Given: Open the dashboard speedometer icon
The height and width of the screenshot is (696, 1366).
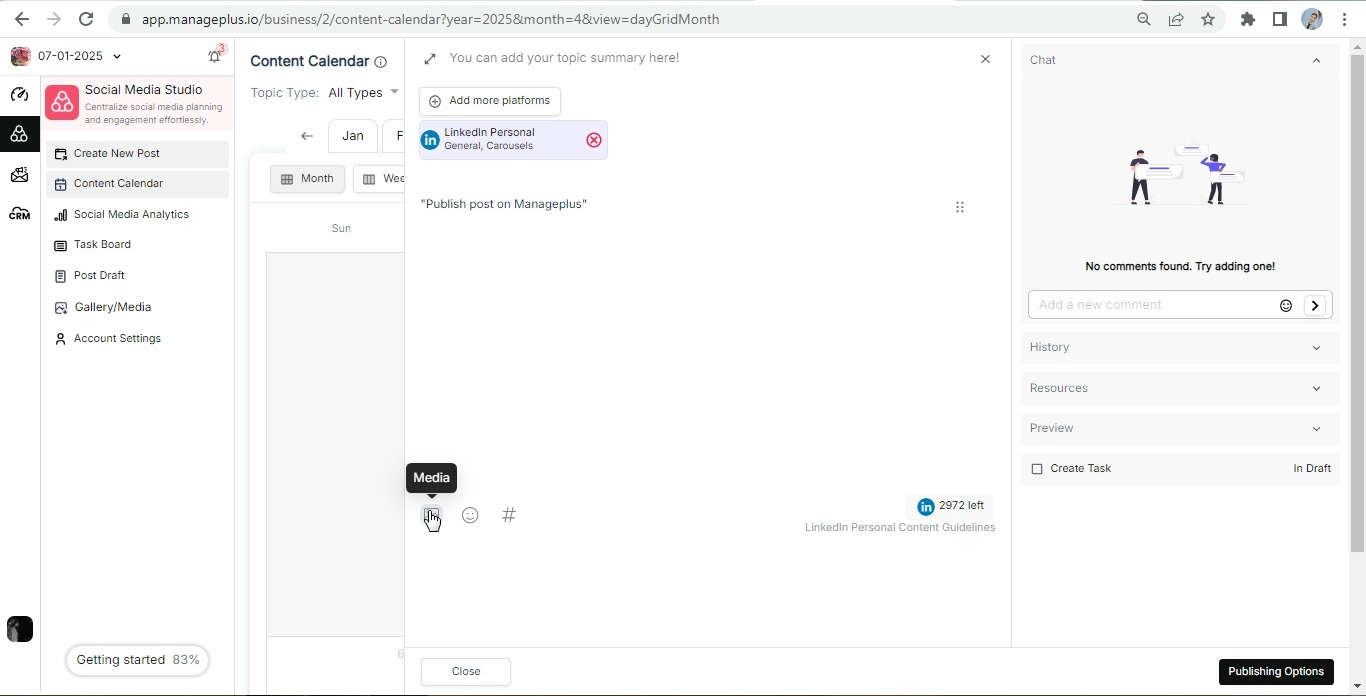Looking at the screenshot, I should tap(20, 95).
